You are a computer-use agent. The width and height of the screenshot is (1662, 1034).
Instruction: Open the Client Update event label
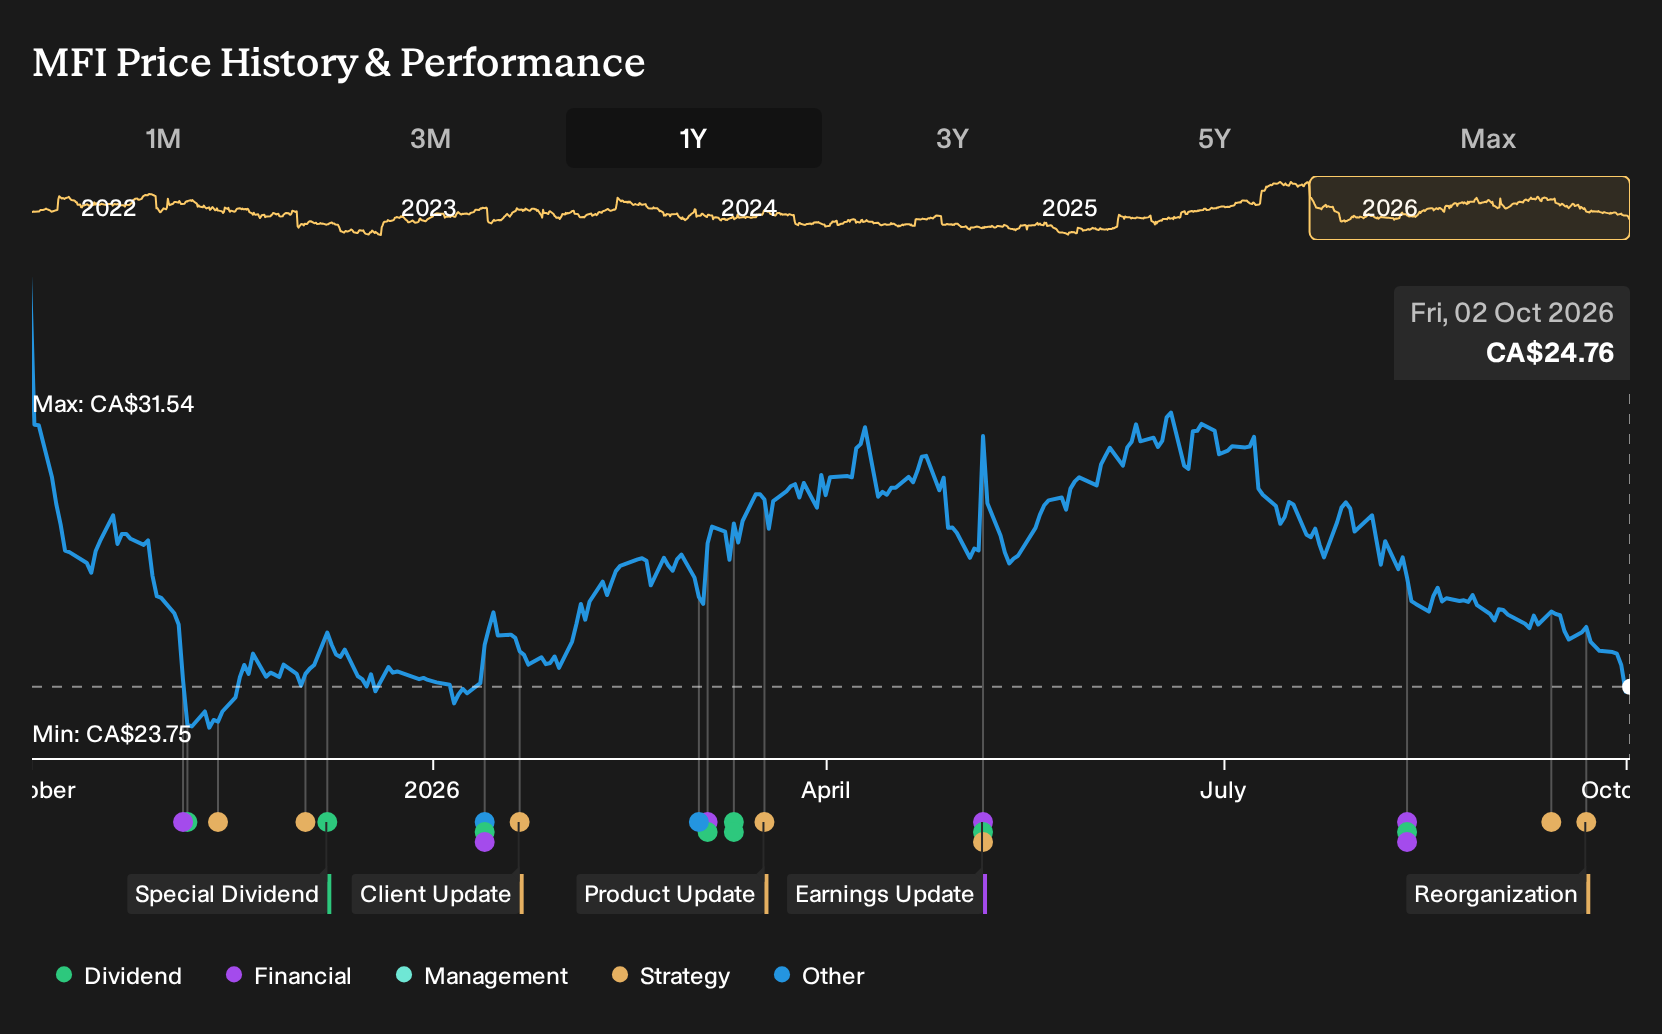438,894
